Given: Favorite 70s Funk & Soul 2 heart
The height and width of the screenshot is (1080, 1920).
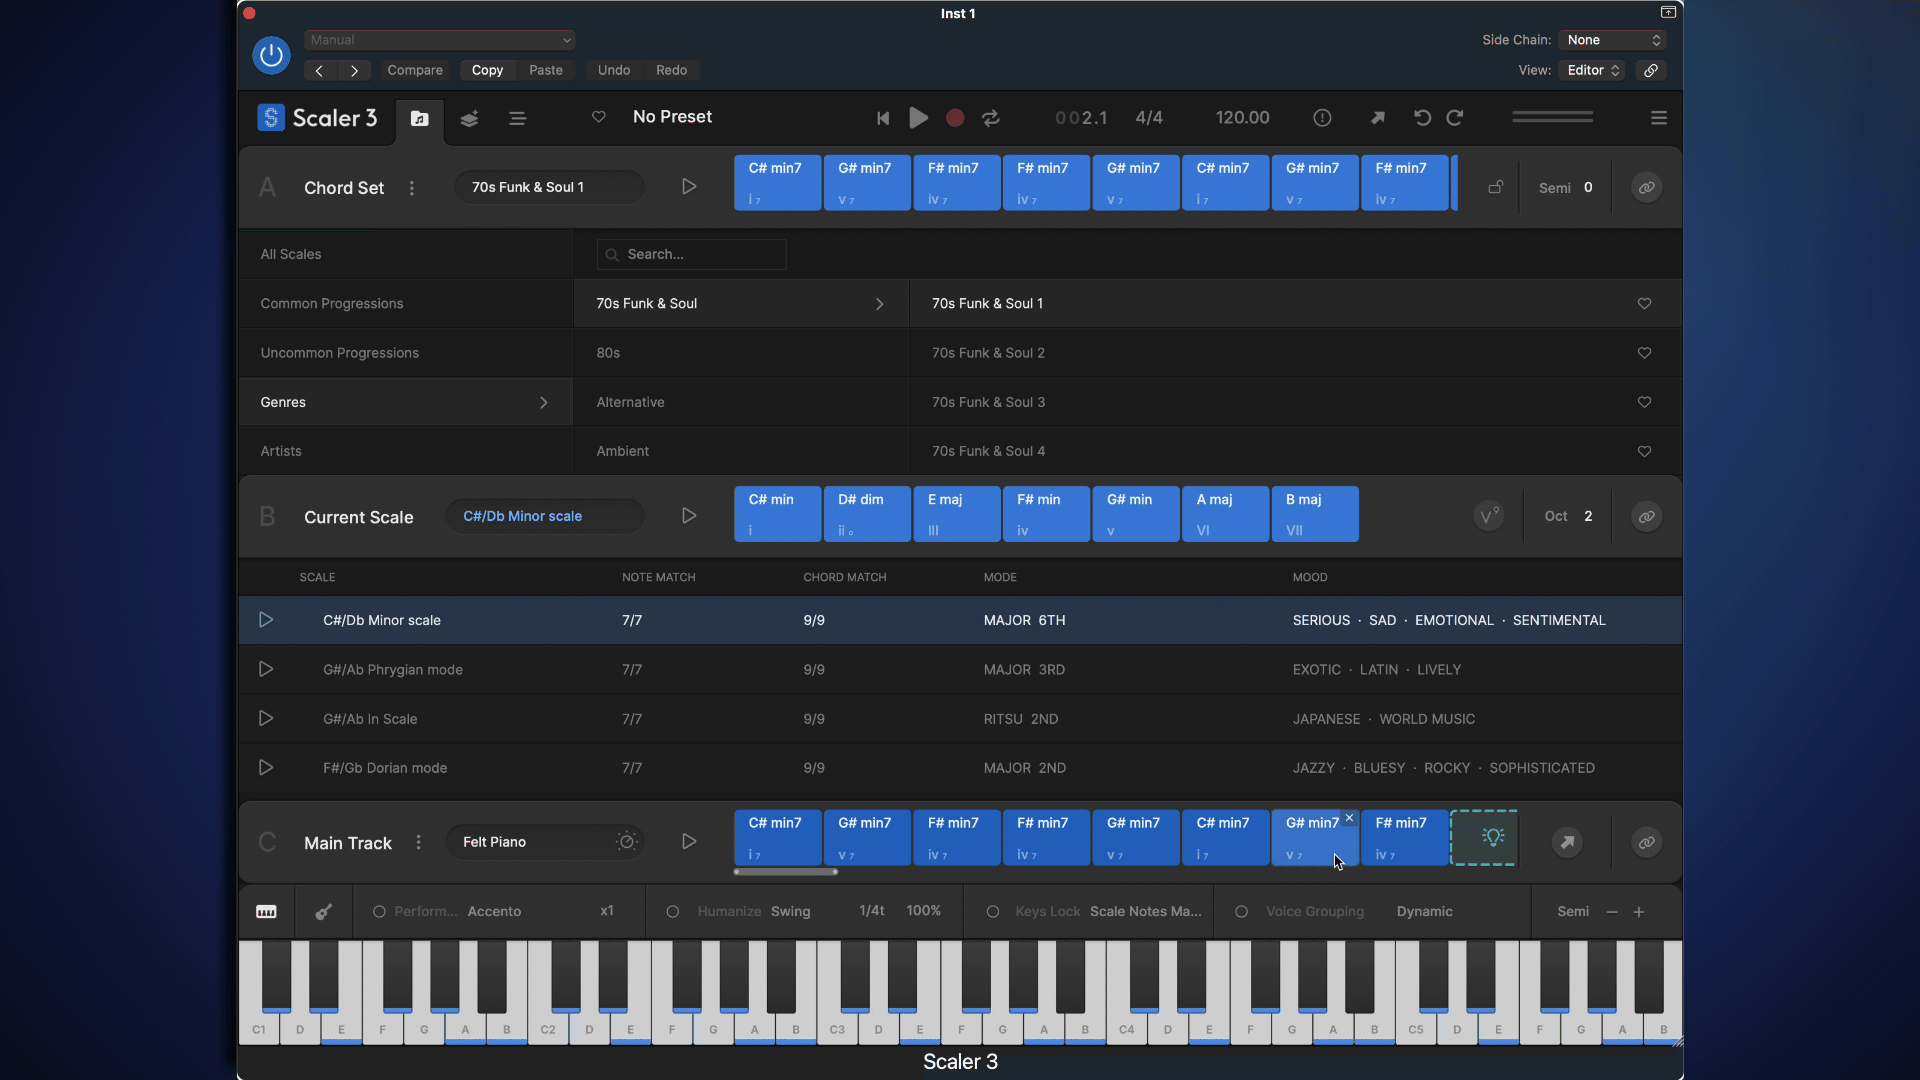Looking at the screenshot, I should (1644, 353).
